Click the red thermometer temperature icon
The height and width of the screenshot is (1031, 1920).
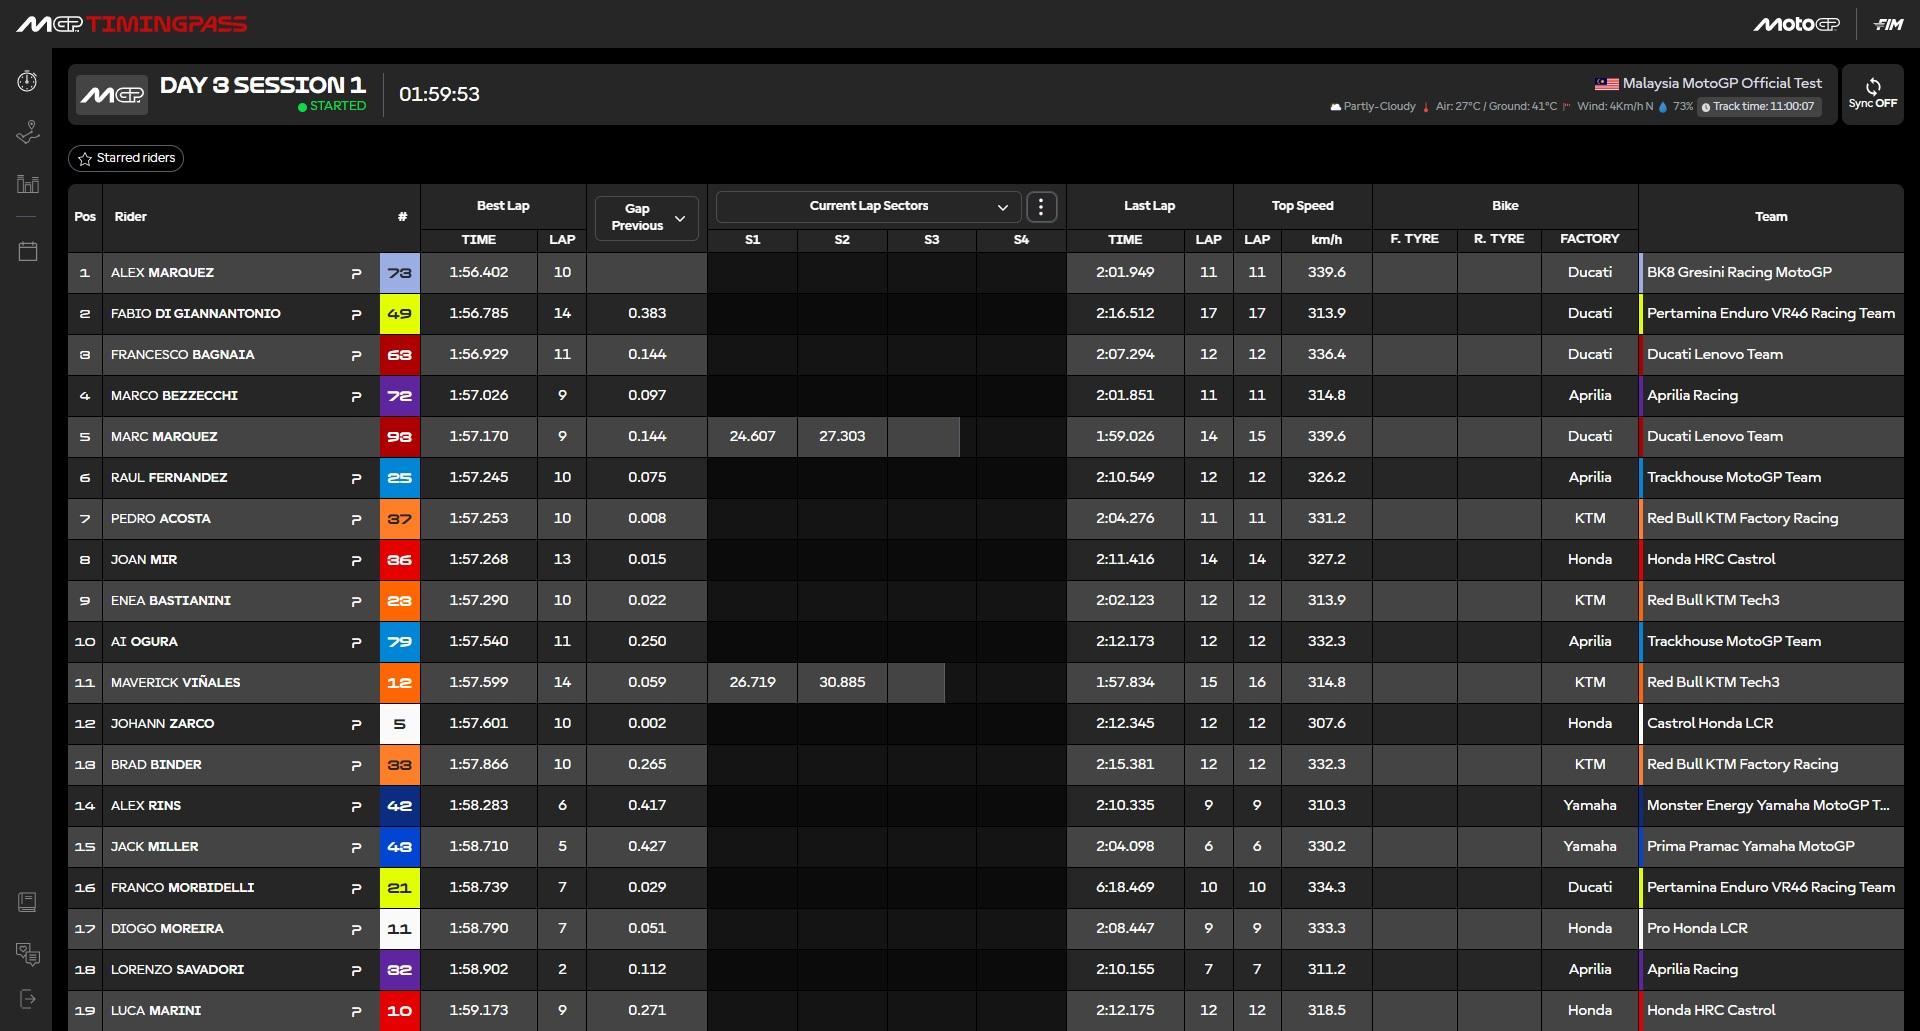click(1426, 107)
